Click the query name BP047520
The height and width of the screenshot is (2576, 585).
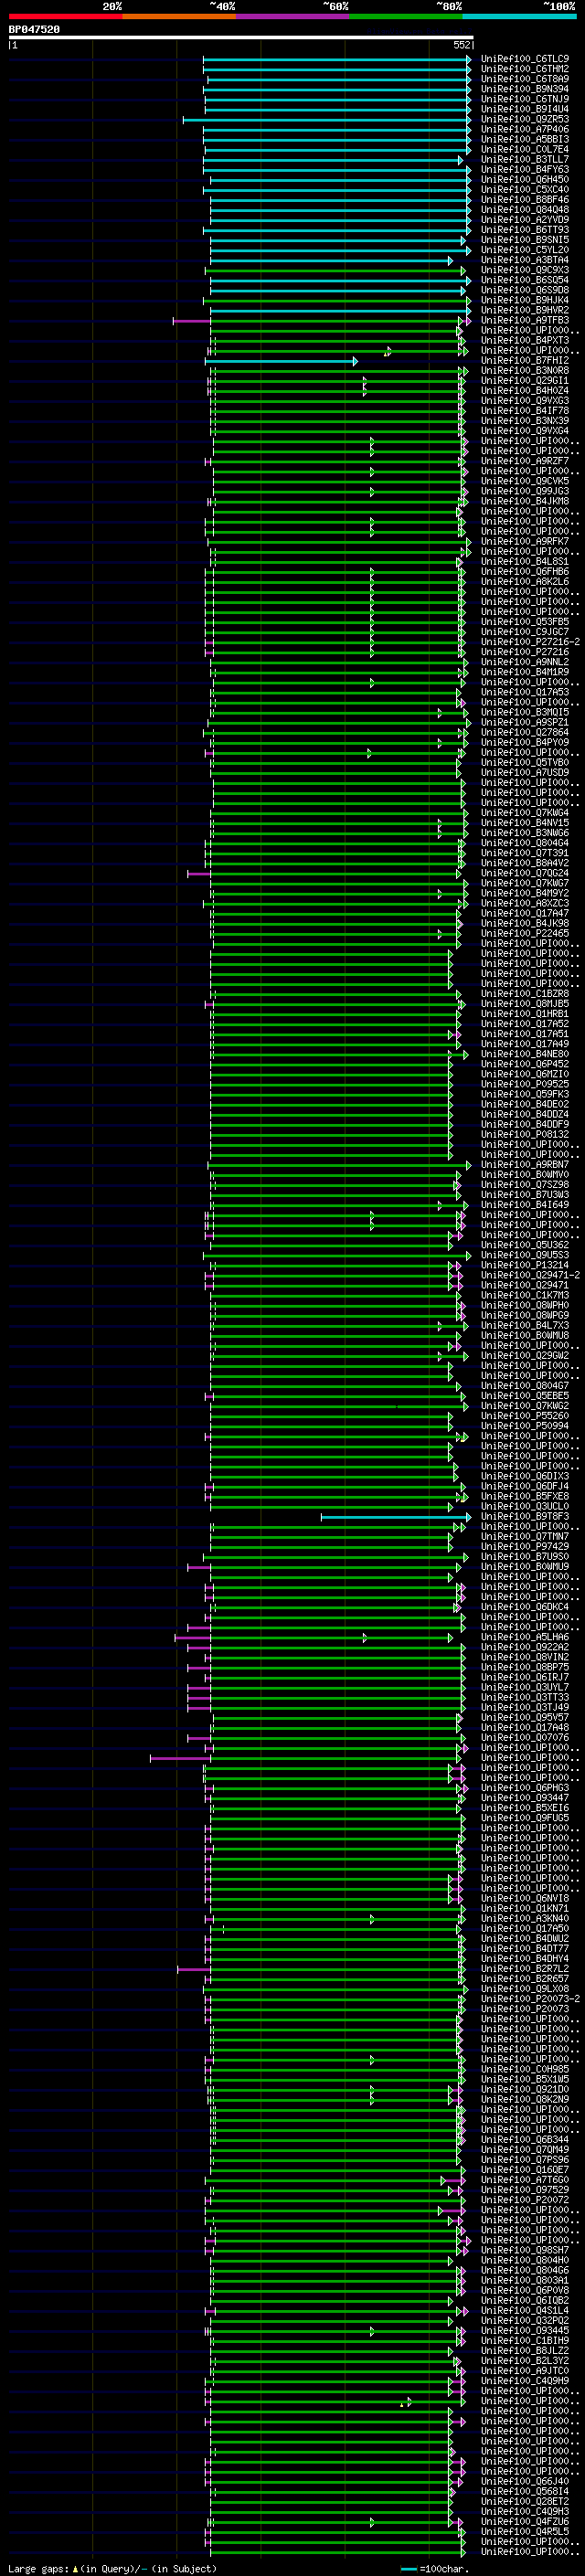click(x=34, y=29)
